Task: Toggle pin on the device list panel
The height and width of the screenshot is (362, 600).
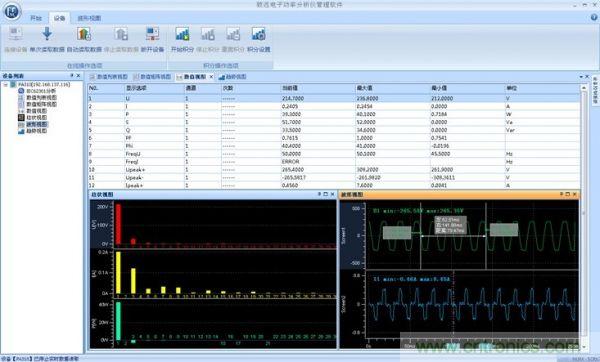Action: tap(72, 76)
